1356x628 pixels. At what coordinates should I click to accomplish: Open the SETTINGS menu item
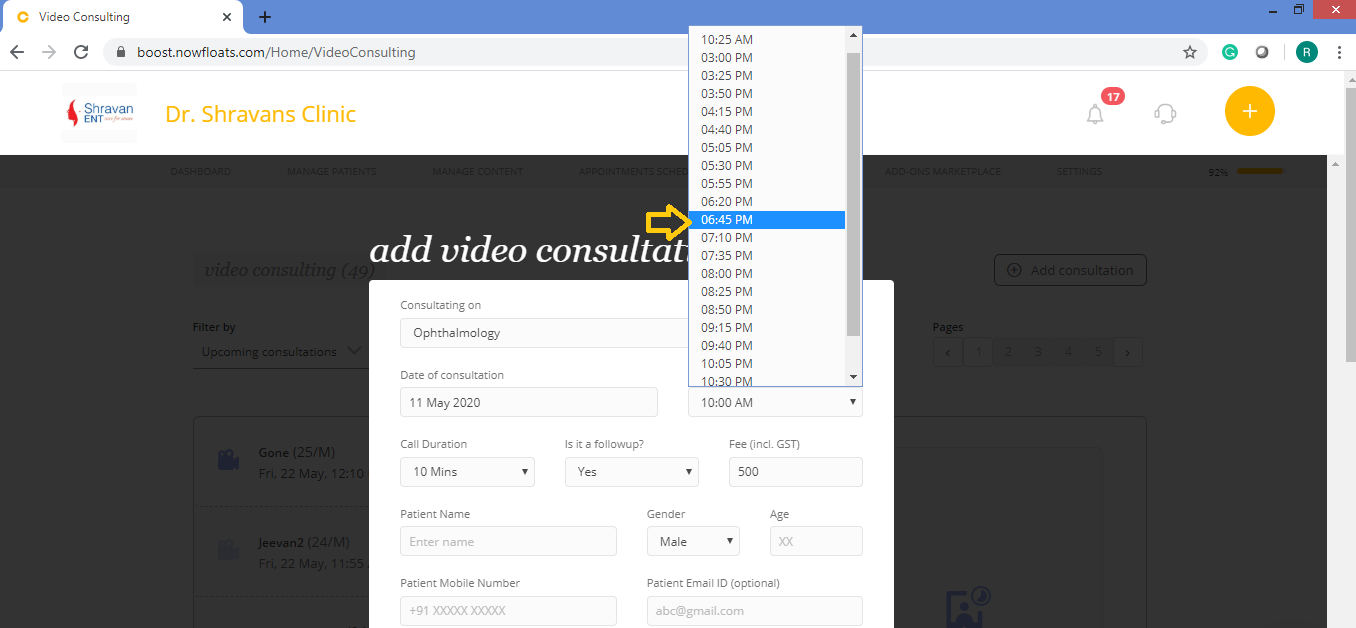1079,171
